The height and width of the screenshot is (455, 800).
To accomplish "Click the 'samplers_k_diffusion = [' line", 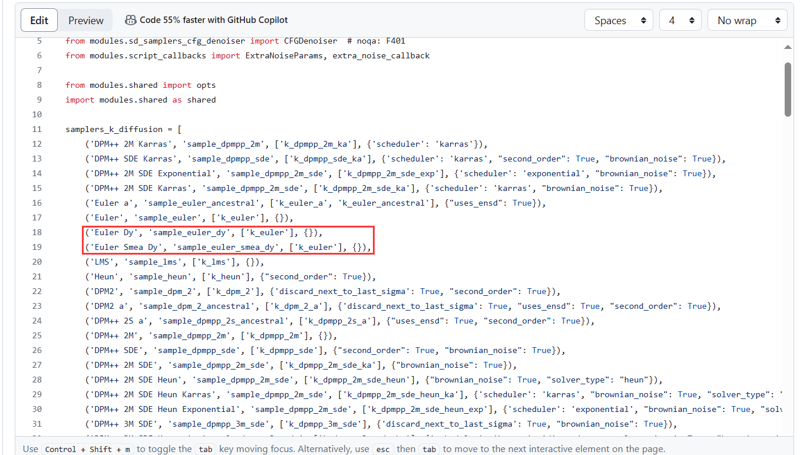I will [x=123, y=130].
